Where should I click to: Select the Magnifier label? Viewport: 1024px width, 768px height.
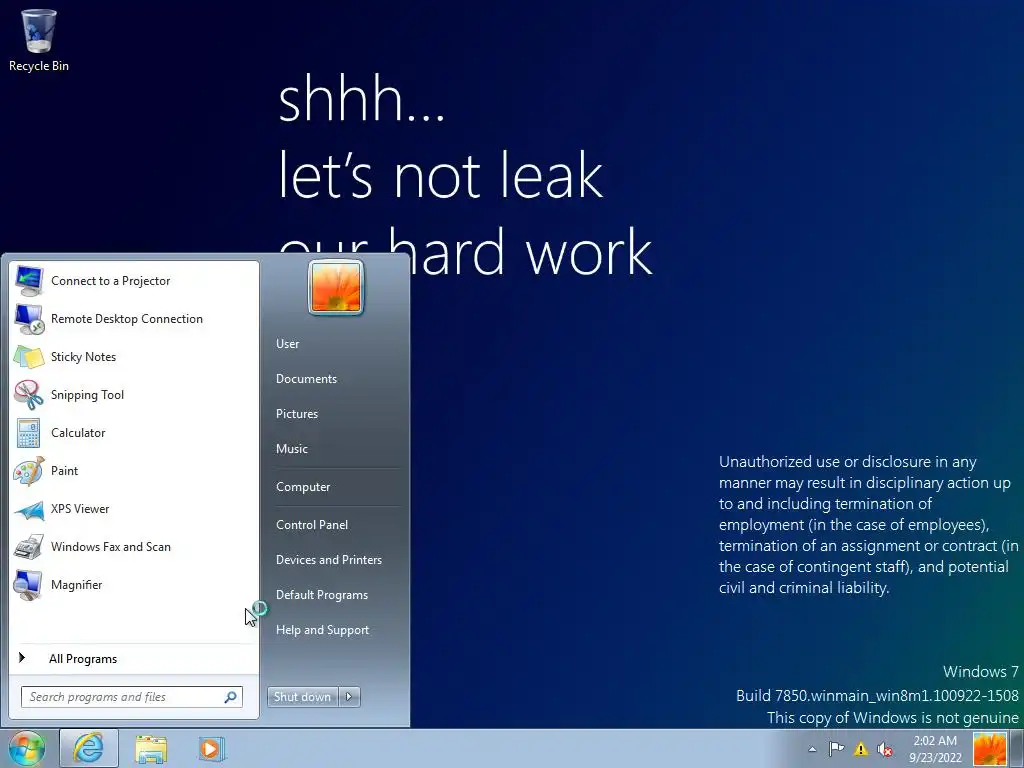tap(77, 584)
